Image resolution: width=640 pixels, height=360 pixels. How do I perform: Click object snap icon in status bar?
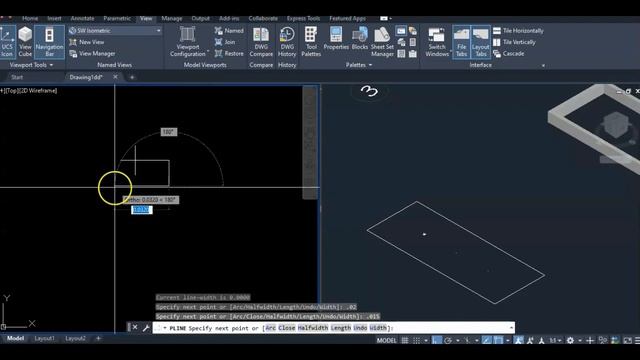[498, 340]
